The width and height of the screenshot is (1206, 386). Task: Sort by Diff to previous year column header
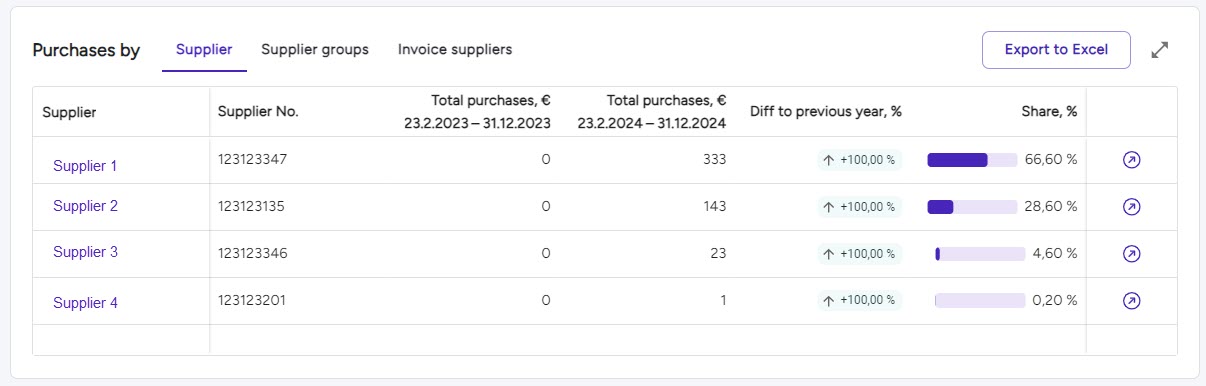pos(826,112)
